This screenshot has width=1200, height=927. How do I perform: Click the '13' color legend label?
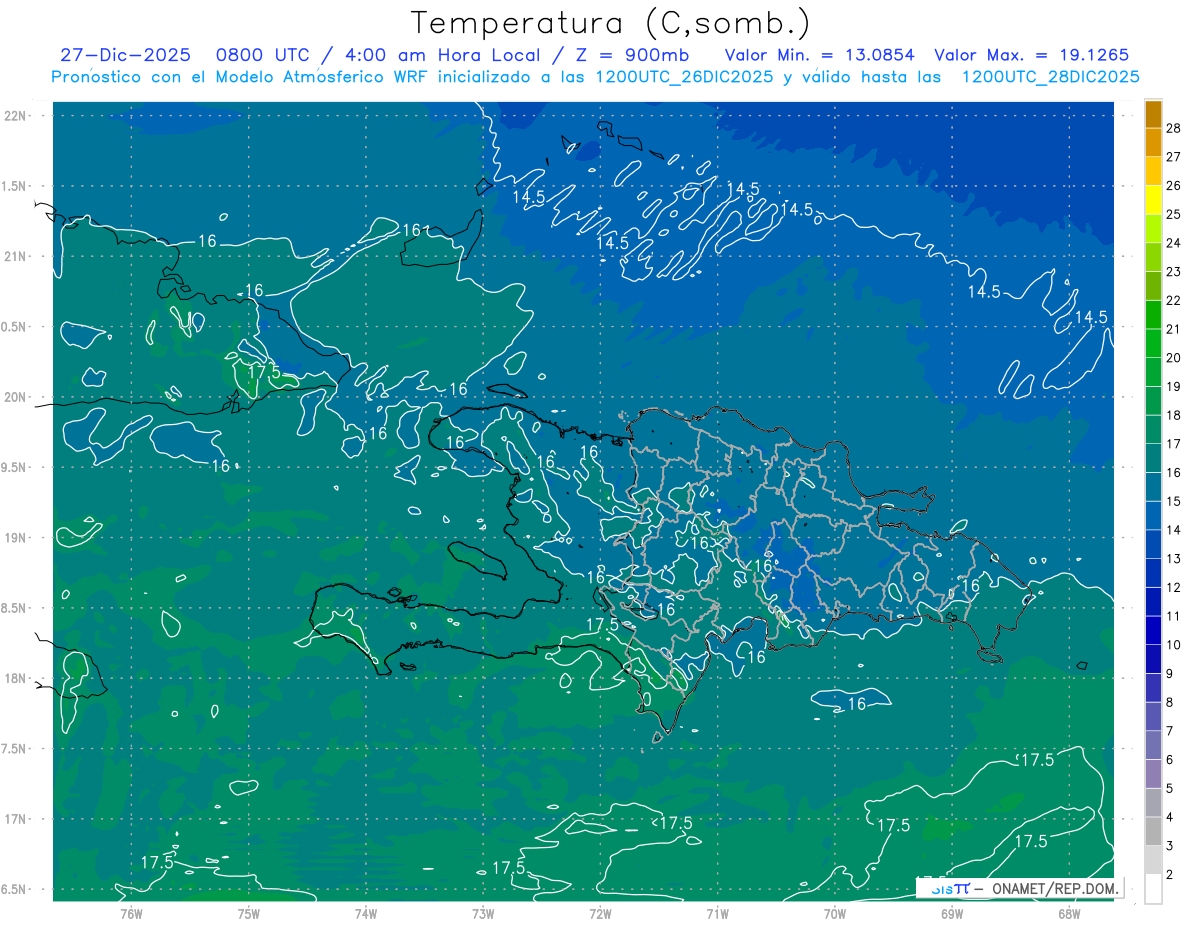[x=1174, y=559]
